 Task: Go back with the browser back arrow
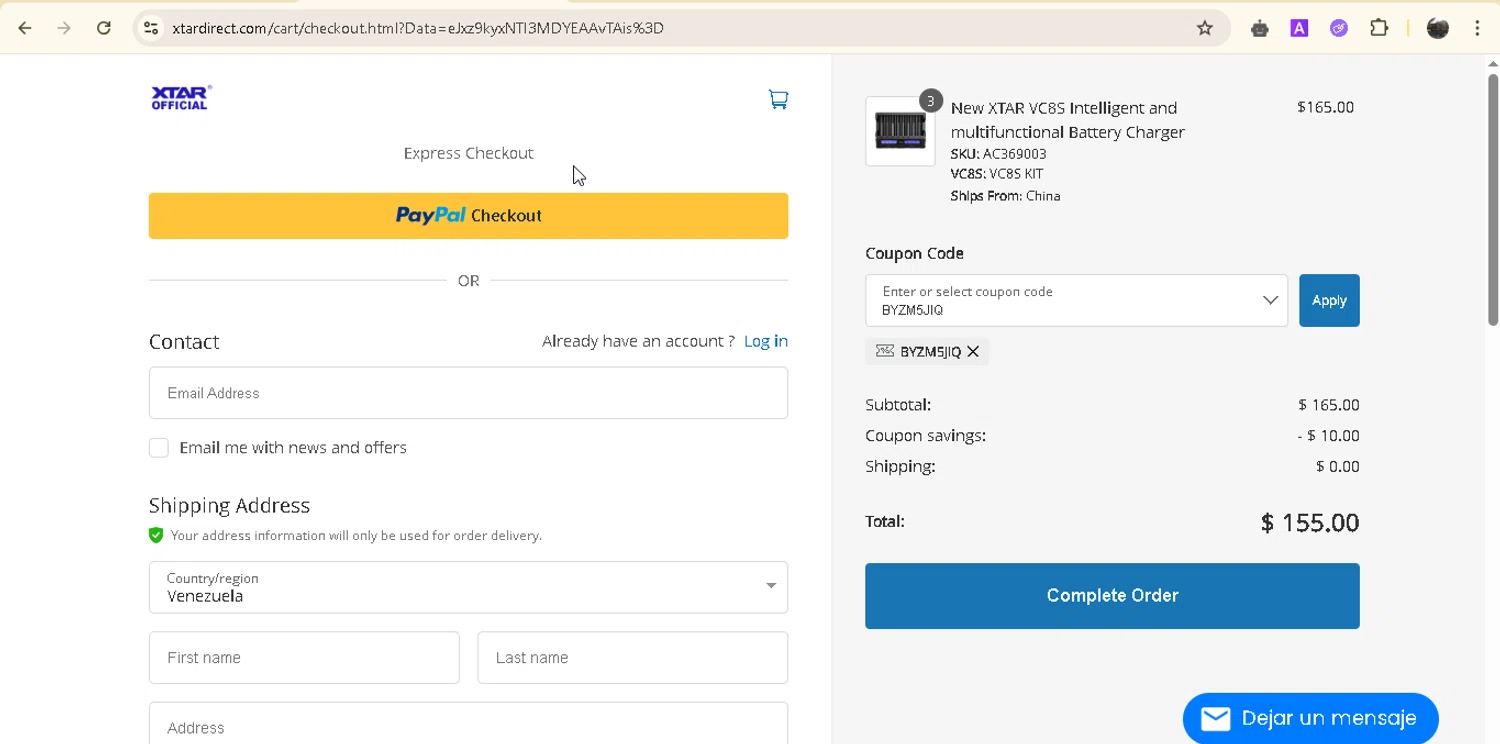click(25, 28)
